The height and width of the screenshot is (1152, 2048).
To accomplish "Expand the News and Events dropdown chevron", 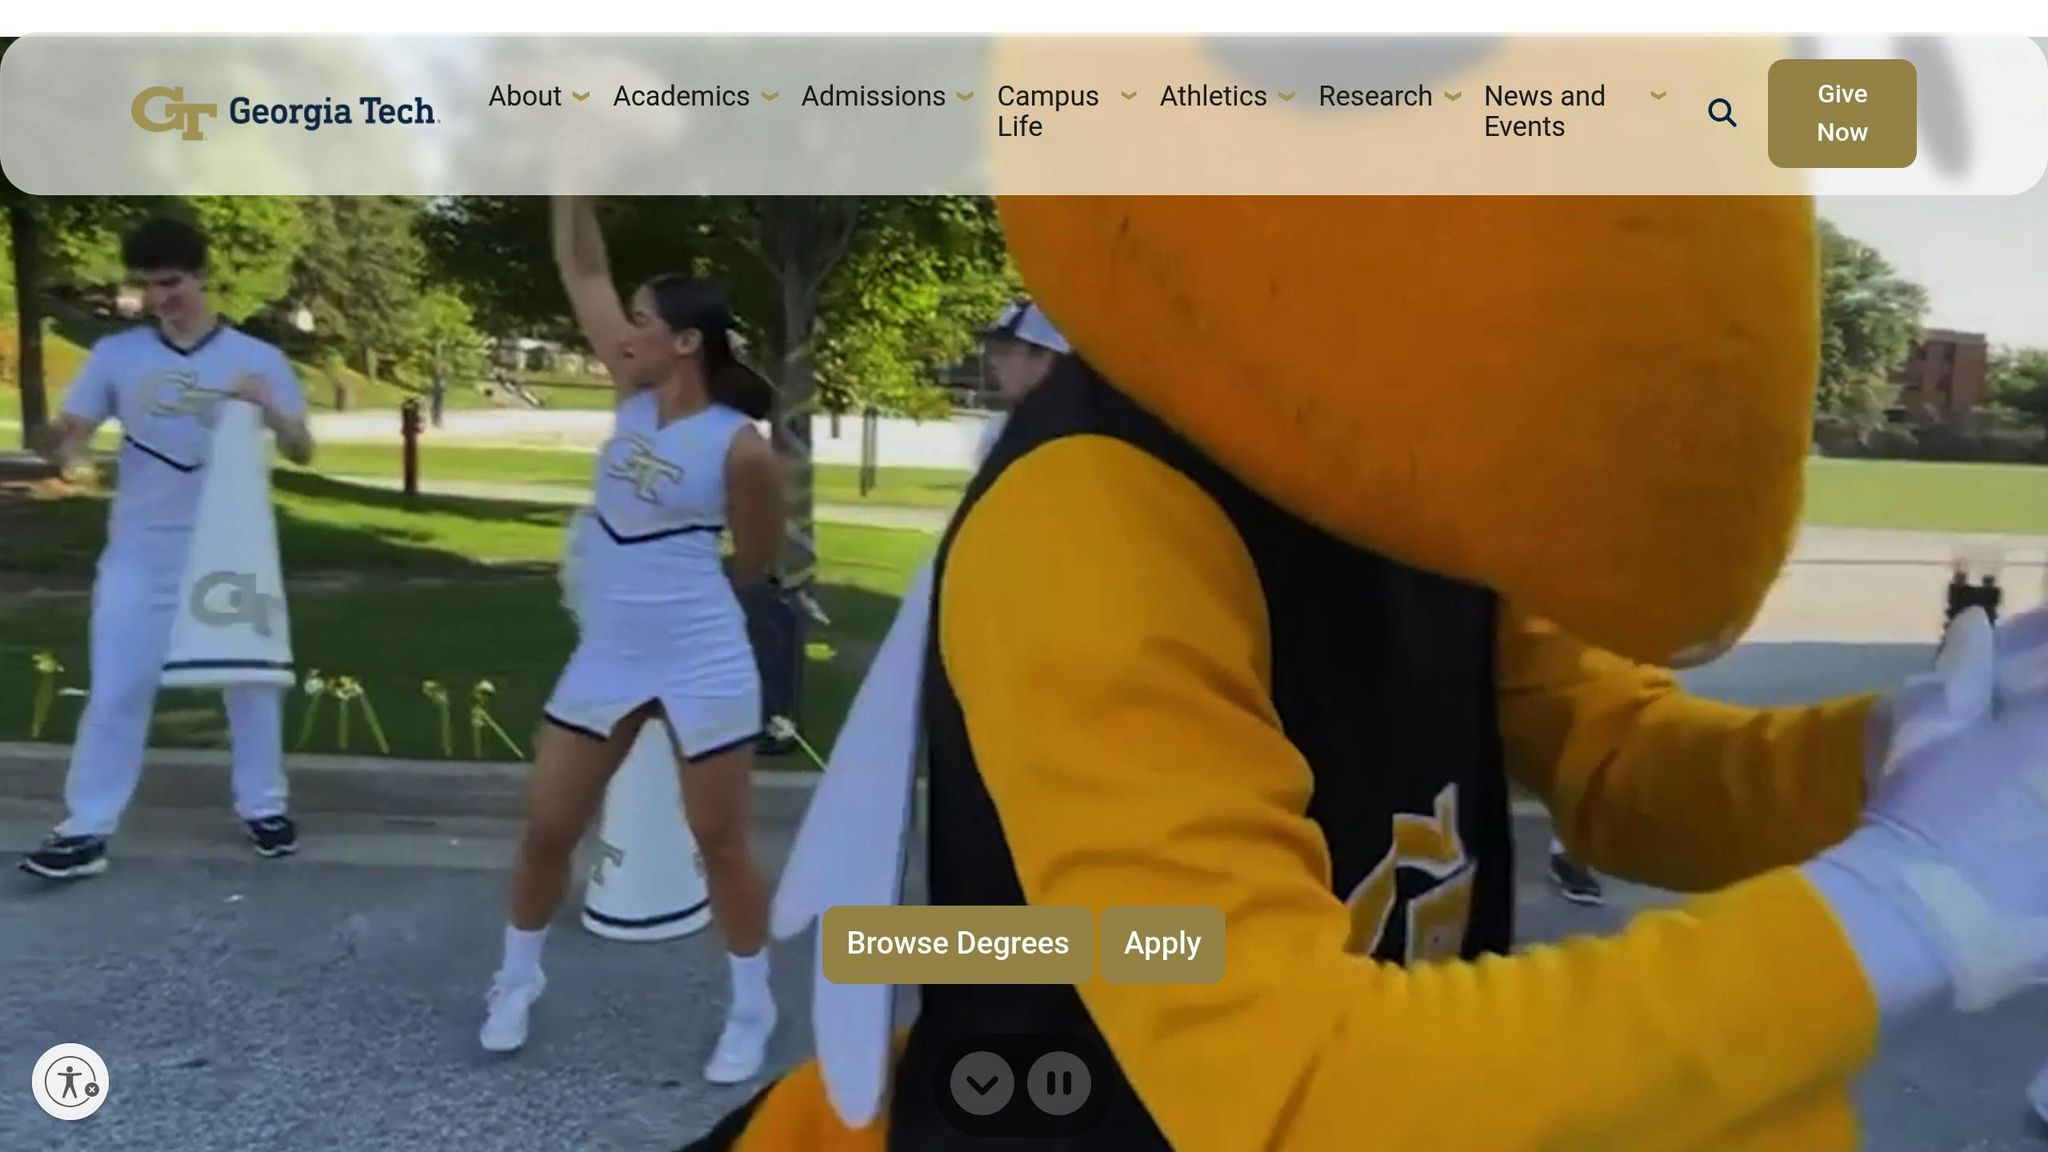I will 1658,96.
